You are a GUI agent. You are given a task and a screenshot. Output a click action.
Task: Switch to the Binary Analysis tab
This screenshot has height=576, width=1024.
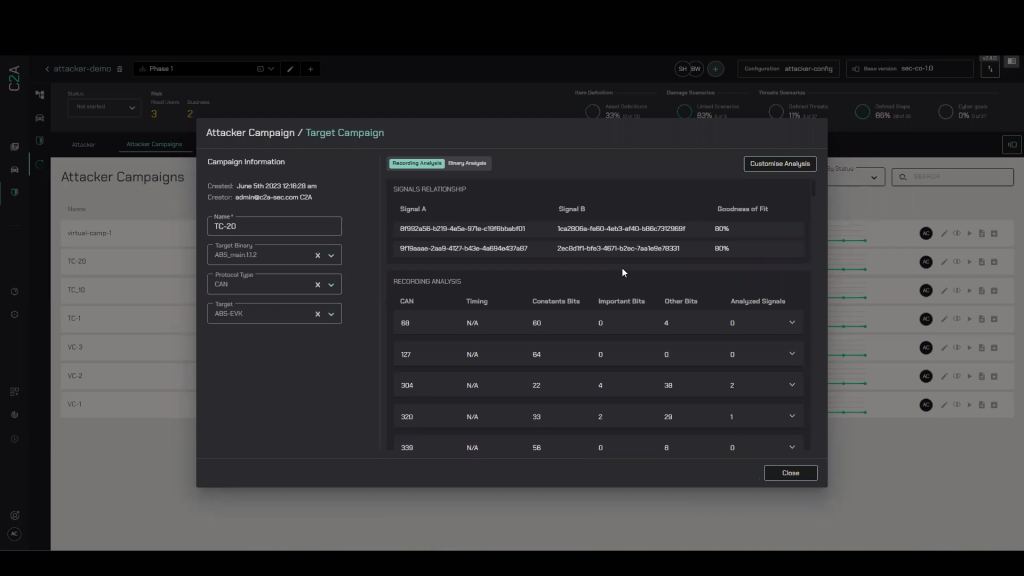[467, 163]
